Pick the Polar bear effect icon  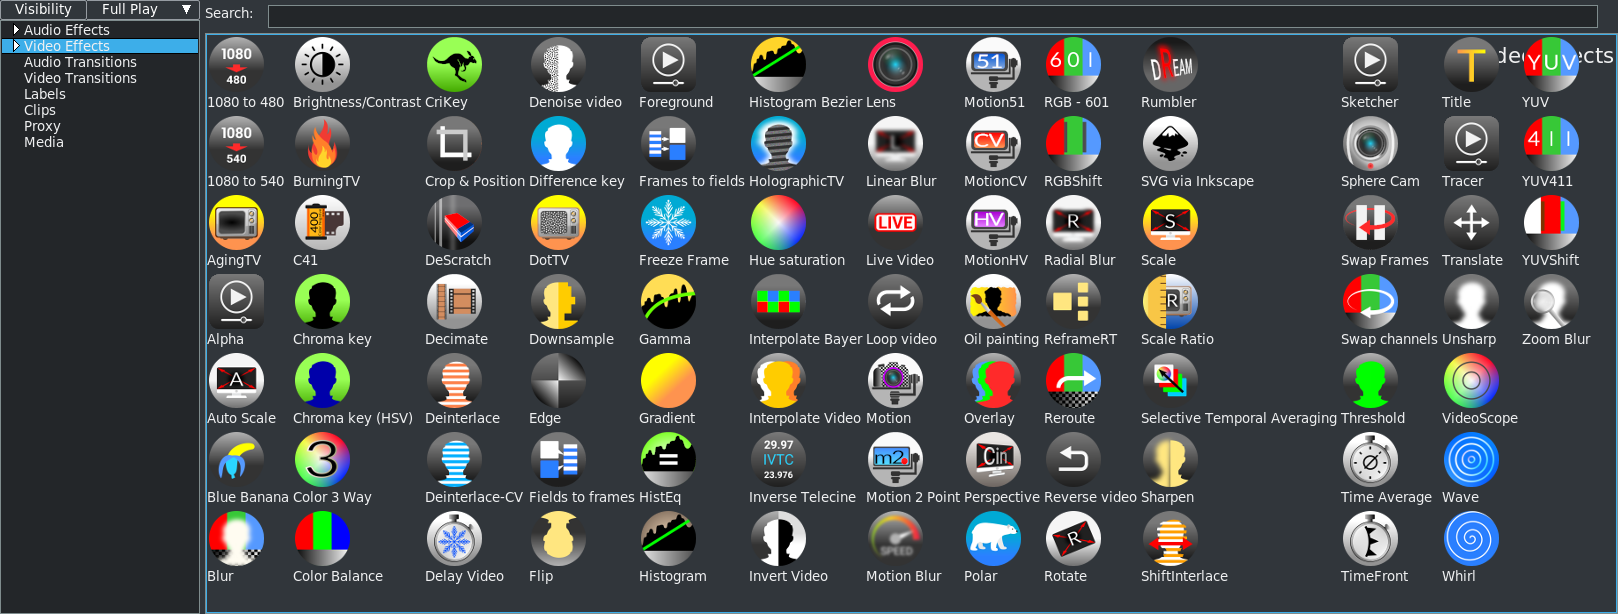(x=993, y=539)
